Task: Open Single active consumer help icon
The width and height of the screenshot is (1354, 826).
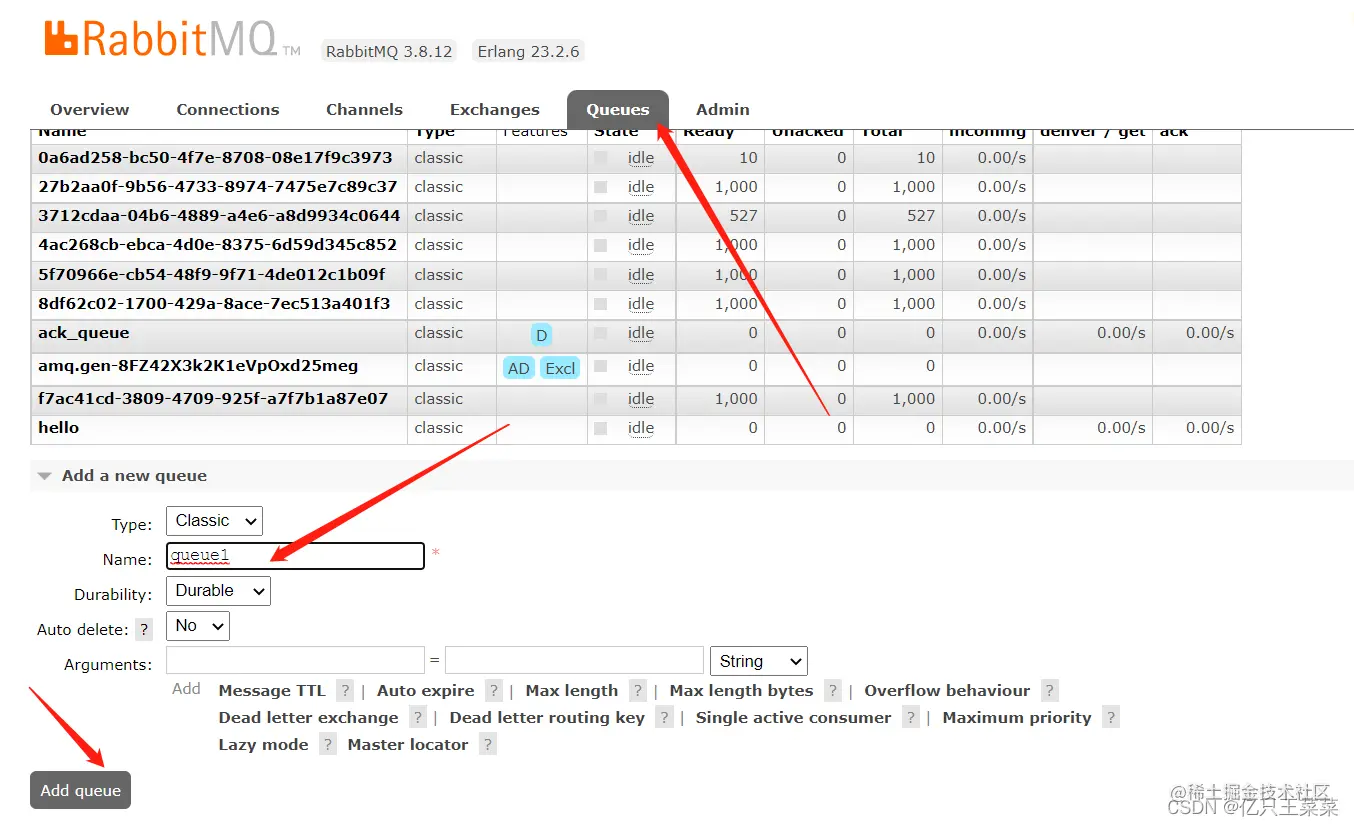Action: coord(910,718)
